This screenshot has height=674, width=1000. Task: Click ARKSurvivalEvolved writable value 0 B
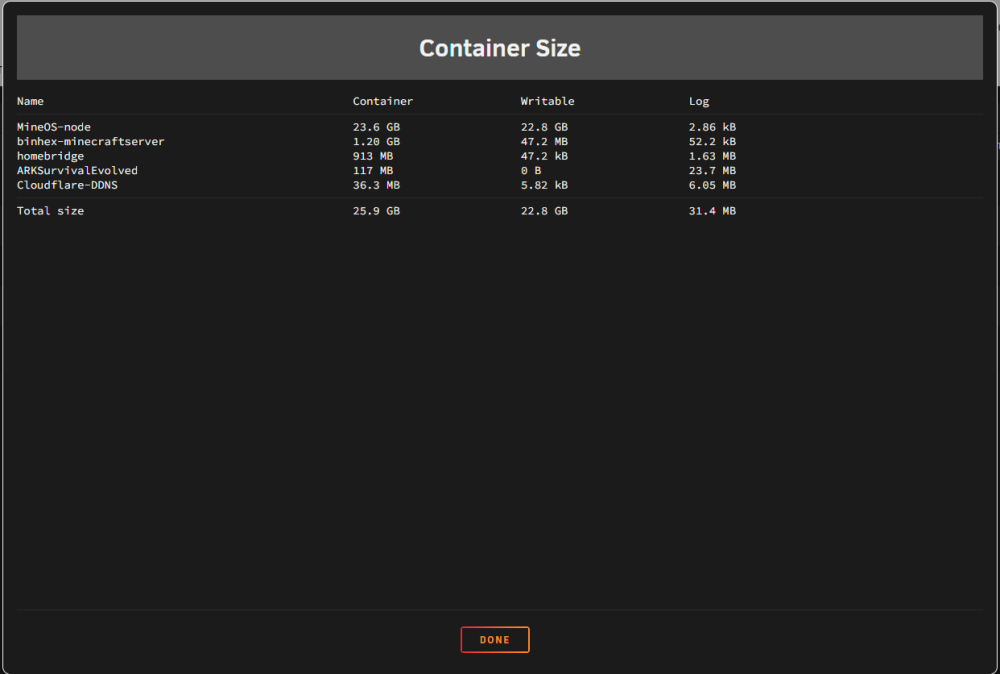(531, 170)
